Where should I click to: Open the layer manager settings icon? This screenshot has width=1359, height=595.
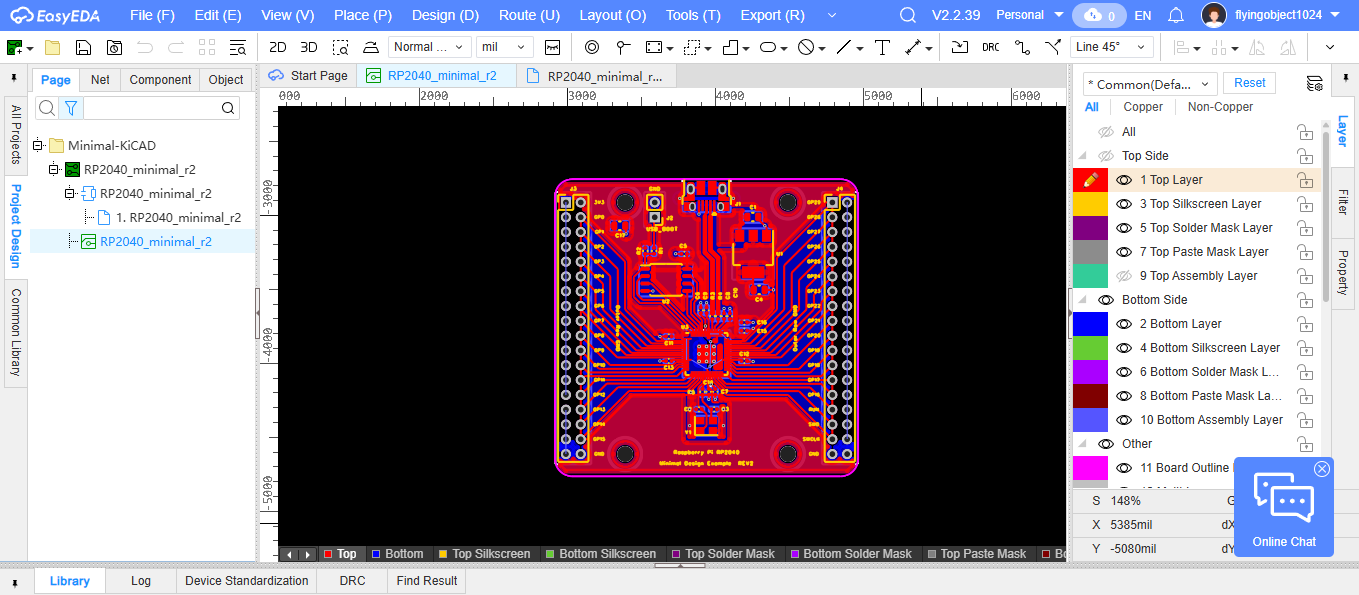tap(1315, 84)
